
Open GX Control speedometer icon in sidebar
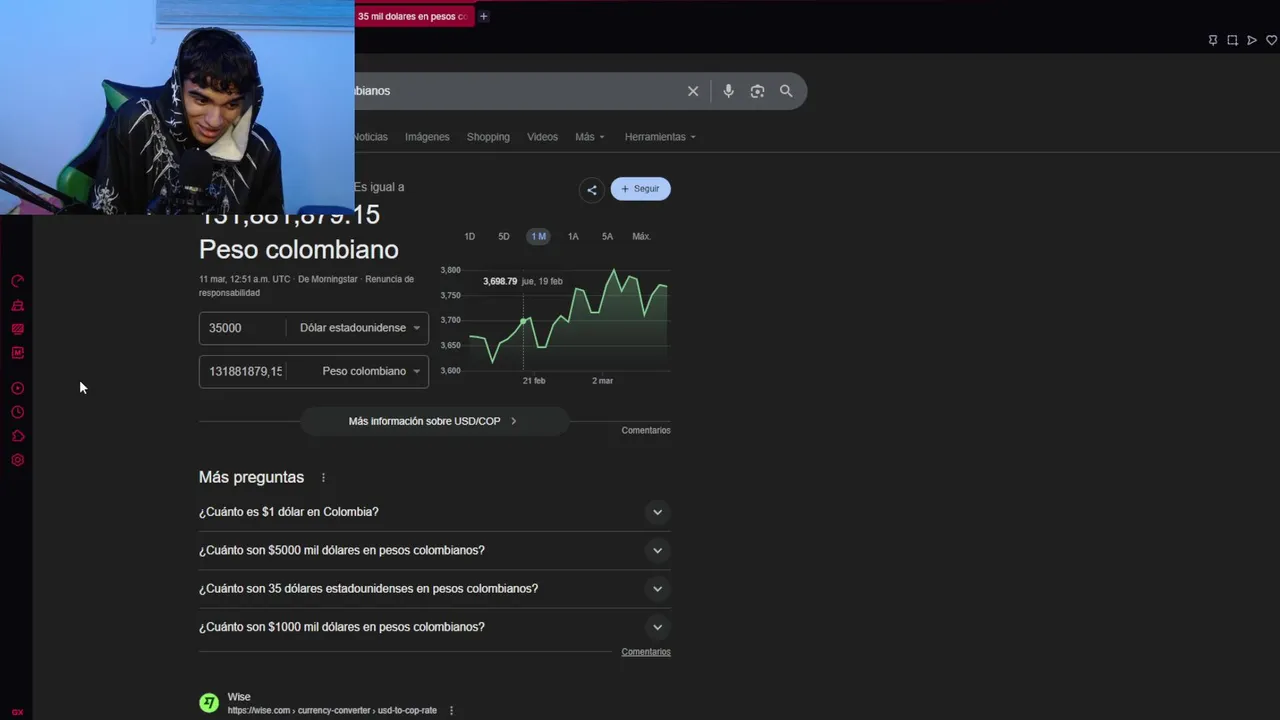[17, 281]
